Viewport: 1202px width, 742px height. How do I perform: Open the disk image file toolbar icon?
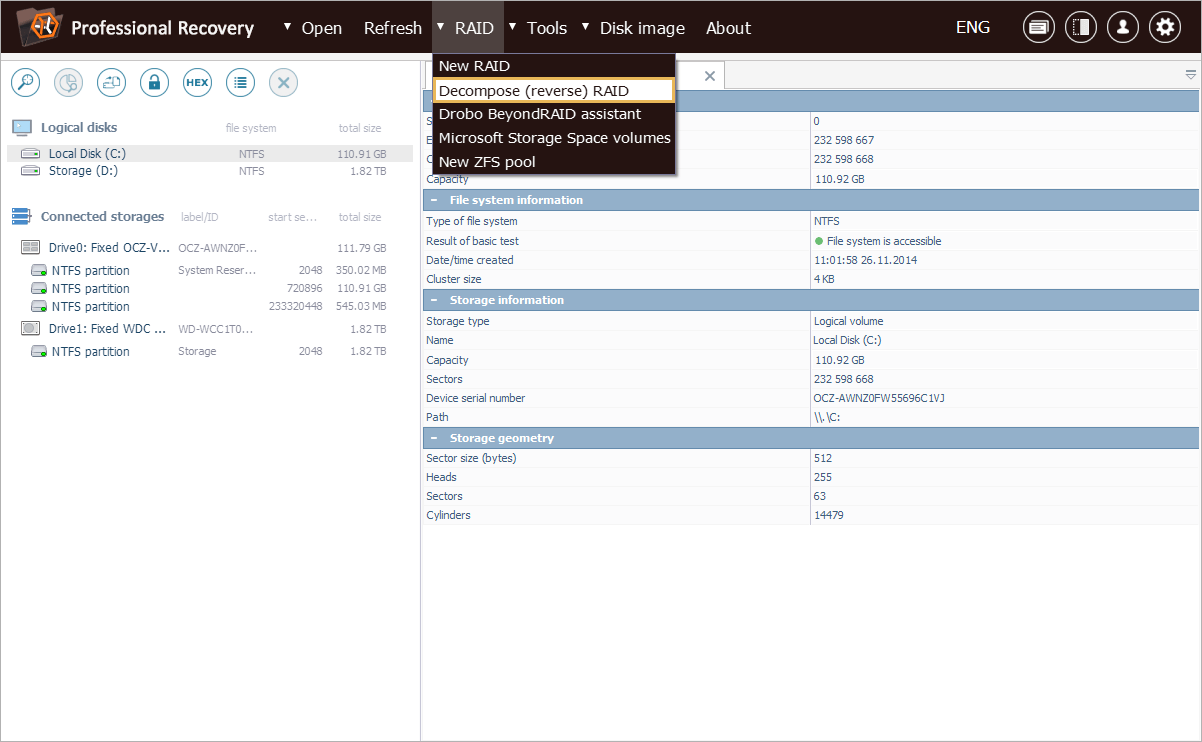click(x=111, y=83)
